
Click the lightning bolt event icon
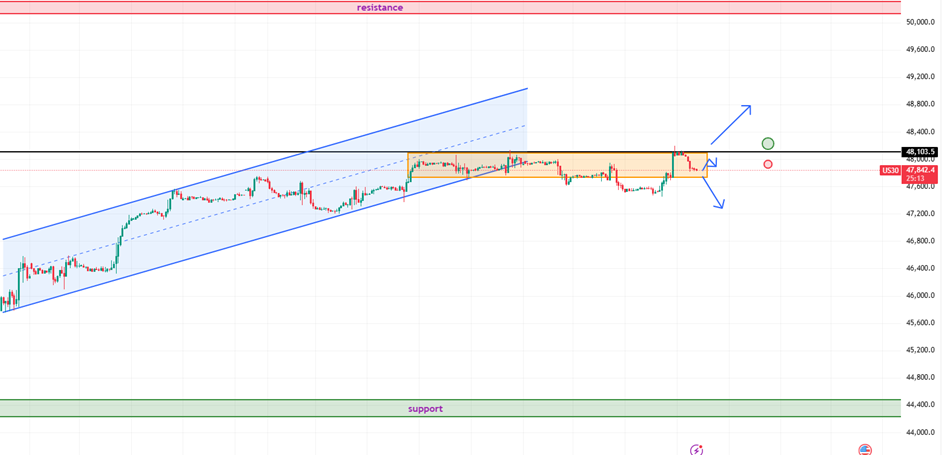pos(697,450)
